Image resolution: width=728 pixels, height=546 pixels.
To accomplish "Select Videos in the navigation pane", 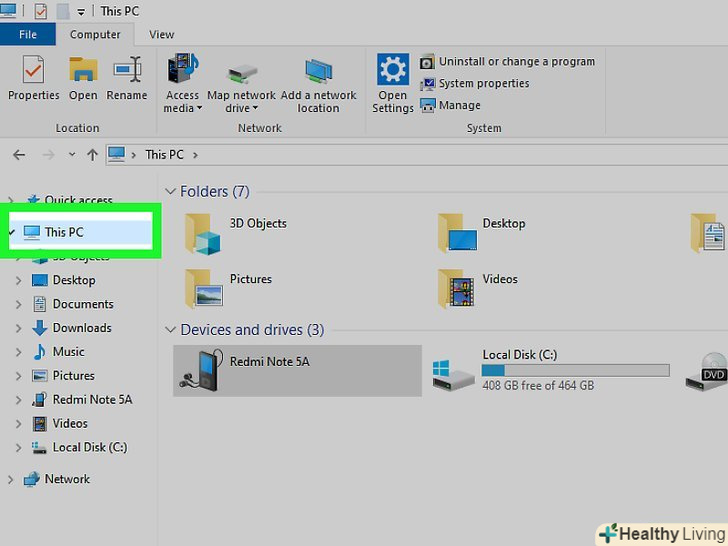I will tap(70, 423).
